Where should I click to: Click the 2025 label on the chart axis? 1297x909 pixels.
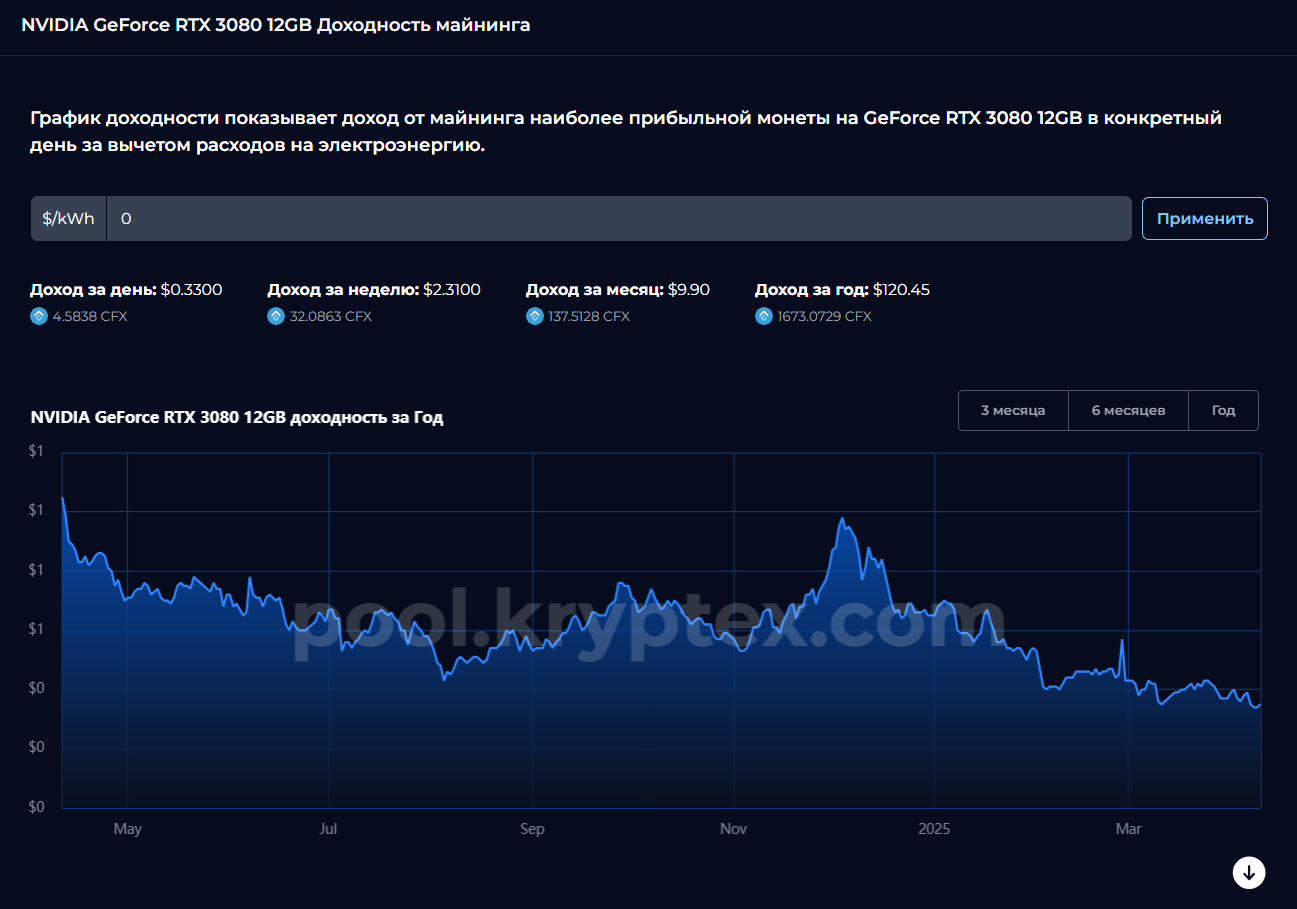934,829
